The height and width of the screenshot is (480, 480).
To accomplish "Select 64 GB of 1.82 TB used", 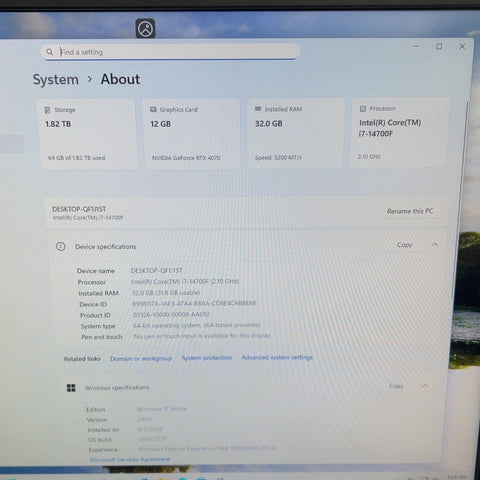I will point(76,158).
